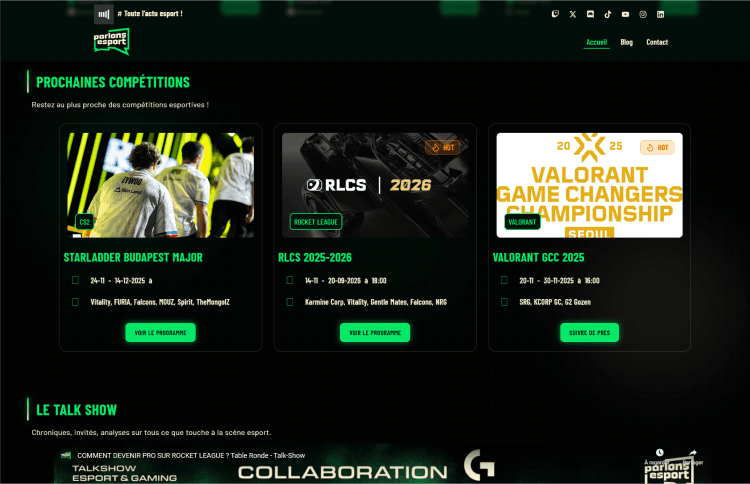The width and height of the screenshot is (750, 484).
Task: Click the Parlons Esport logo in header
Action: pyautogui.click(x=111, y=41)
